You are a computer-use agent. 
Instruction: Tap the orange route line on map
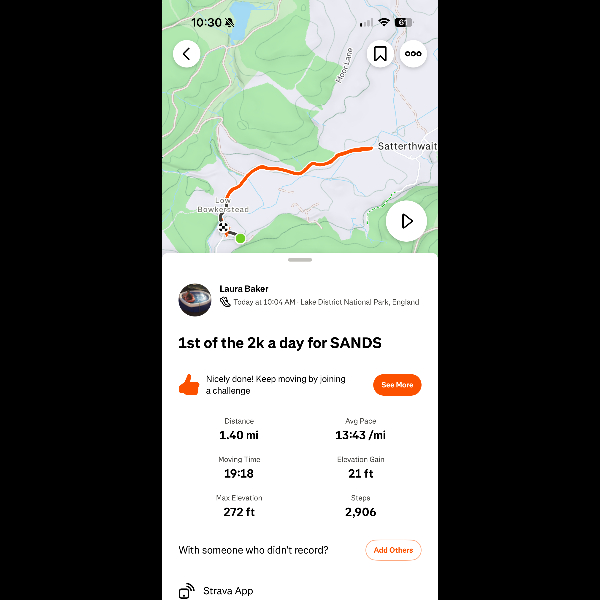[x=300, y=167]
